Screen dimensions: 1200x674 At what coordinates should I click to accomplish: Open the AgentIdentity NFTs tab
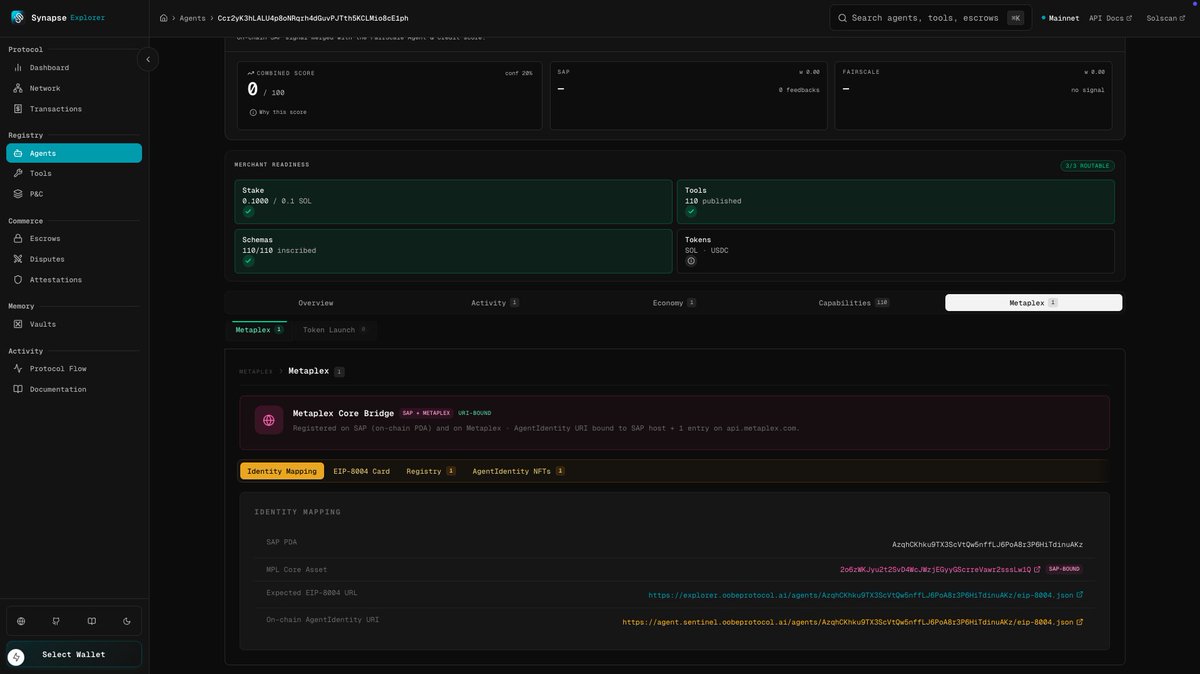click(518, 471)
